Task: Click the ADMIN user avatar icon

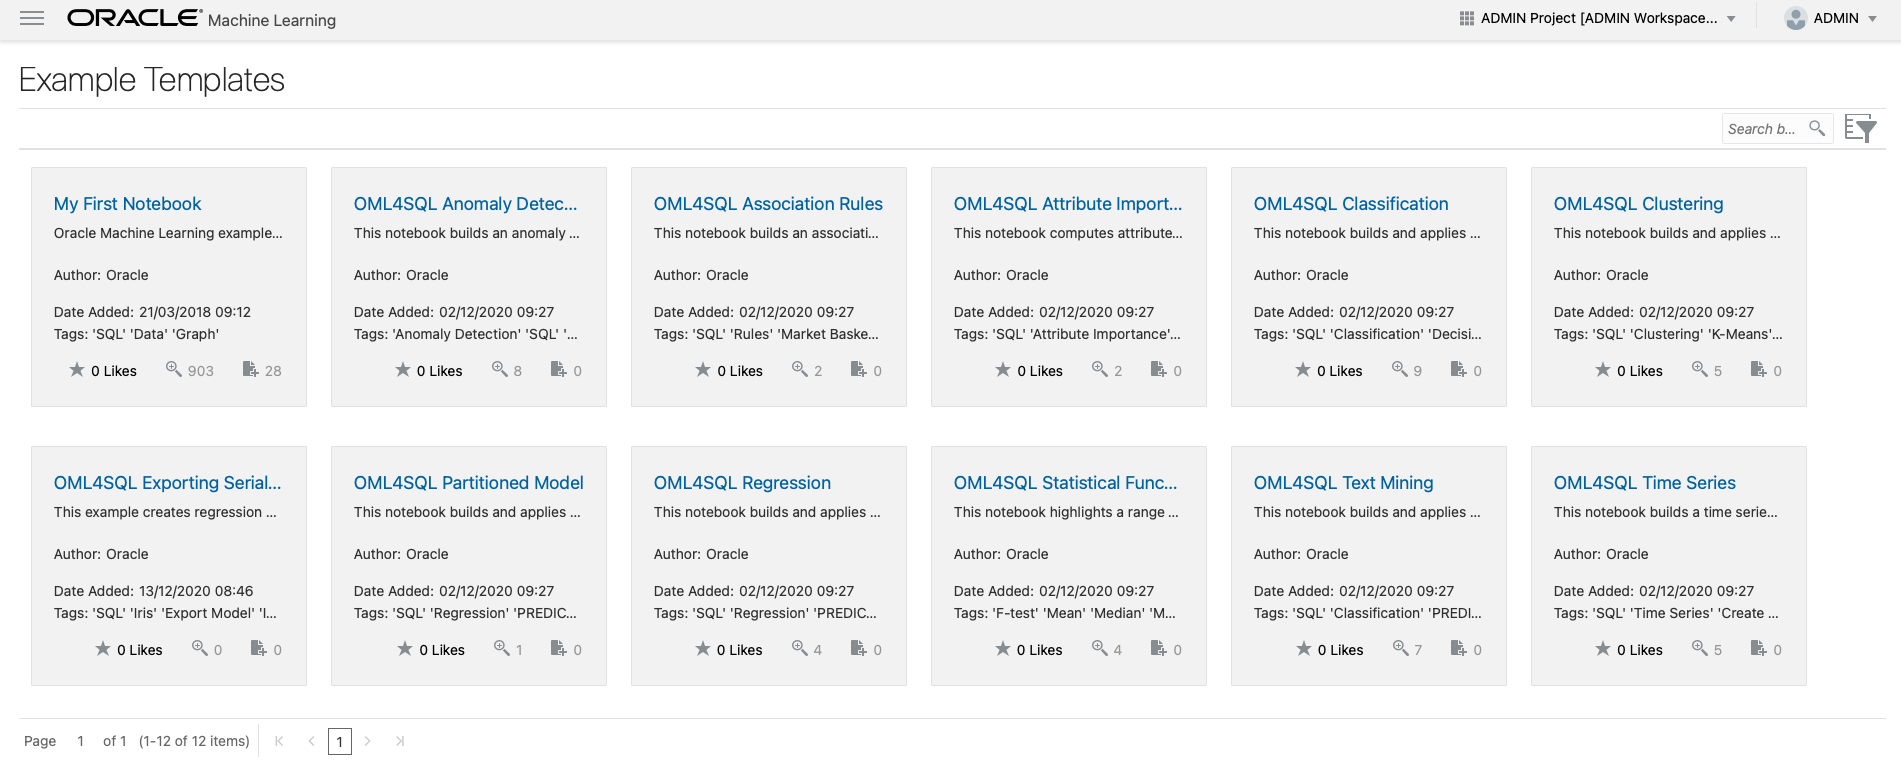Action: pos(1796,18)
